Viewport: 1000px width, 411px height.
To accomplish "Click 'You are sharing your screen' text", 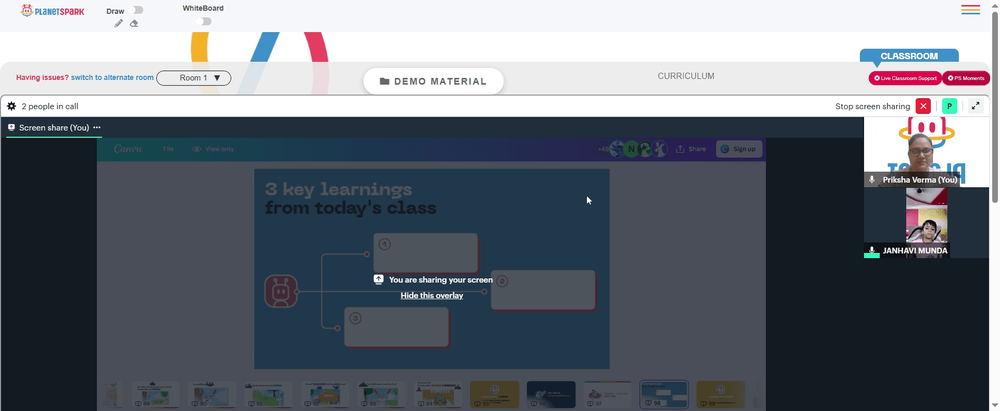I will 441,280.
